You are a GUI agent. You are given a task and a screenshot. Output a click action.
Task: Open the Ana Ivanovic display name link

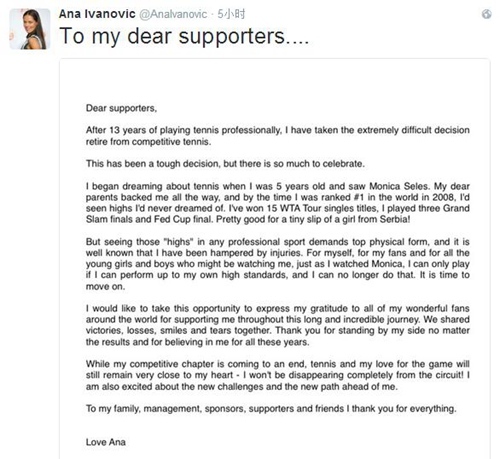pyautogui.click(x=97, y=14)
